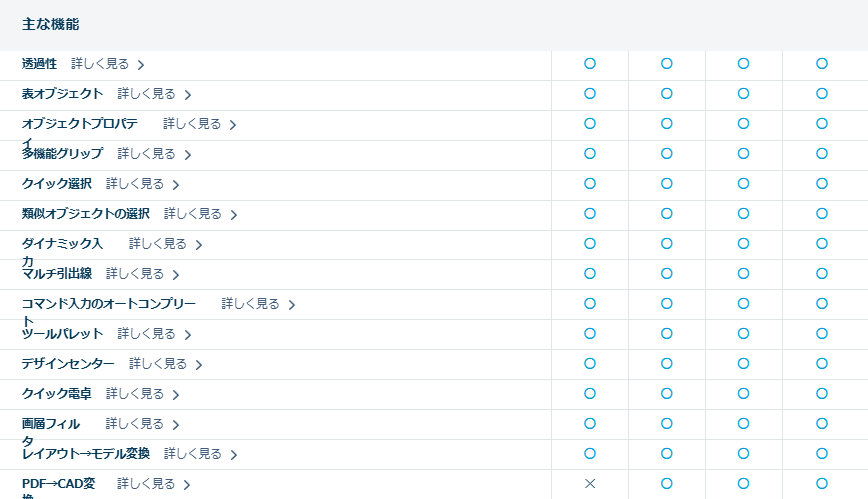
Task: Click third-column circle in ツールパレット row
Action: tap(744, 333)
